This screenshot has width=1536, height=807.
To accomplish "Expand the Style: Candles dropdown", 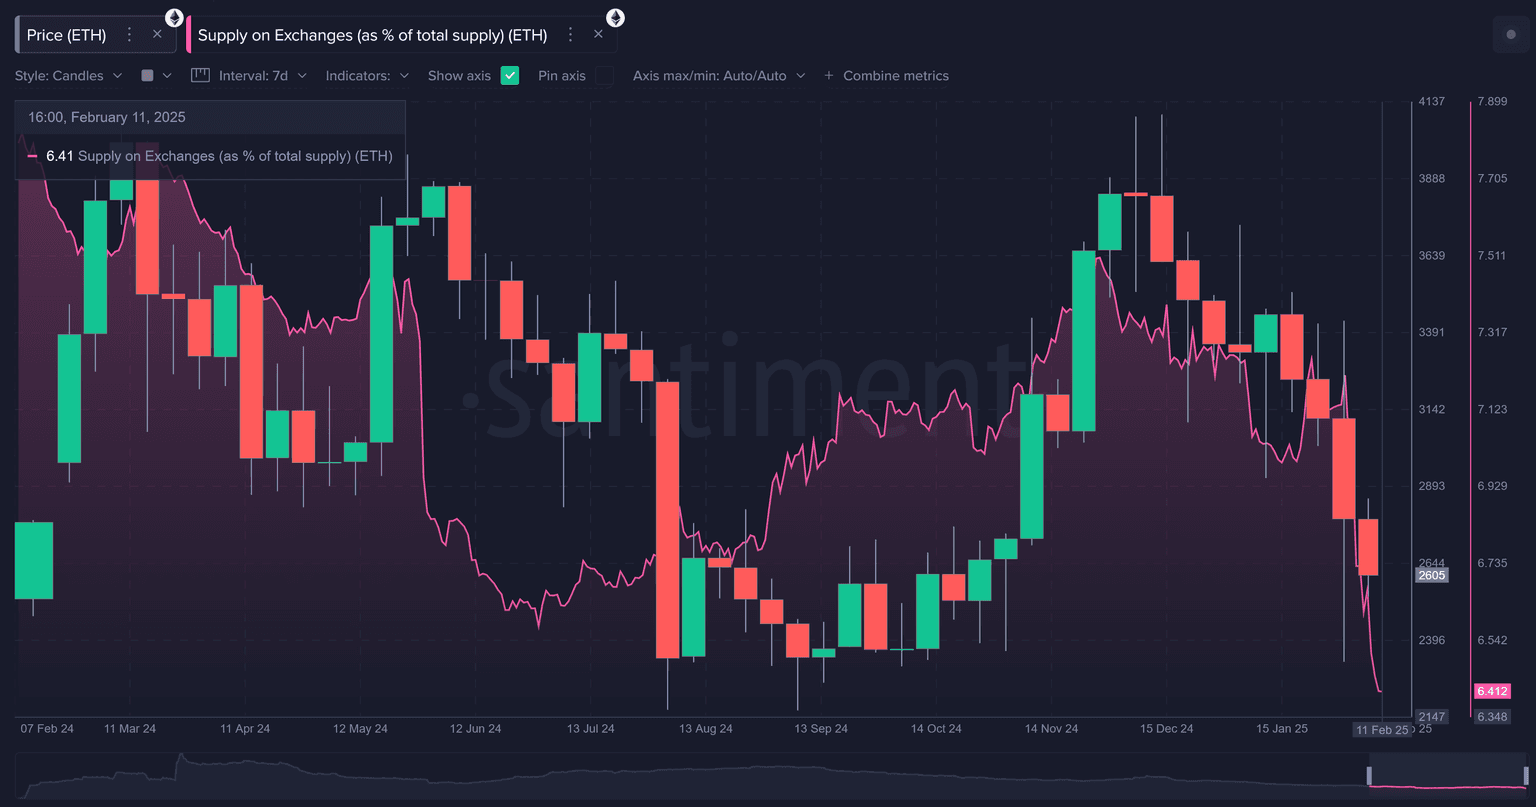I will (x=68, y=76).
